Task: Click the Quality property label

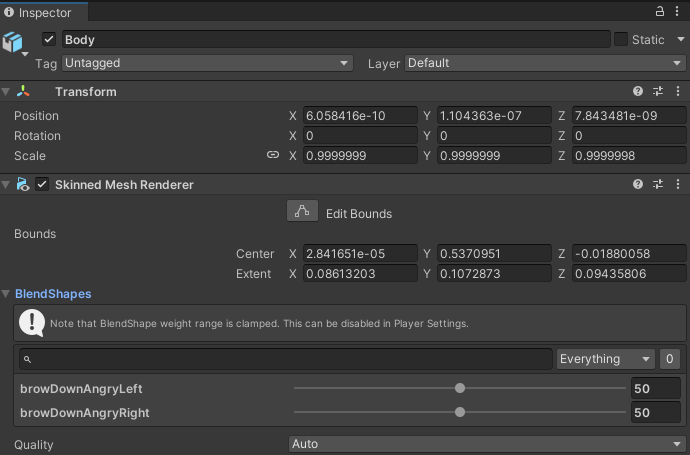Action: click(x=33, y=445)
